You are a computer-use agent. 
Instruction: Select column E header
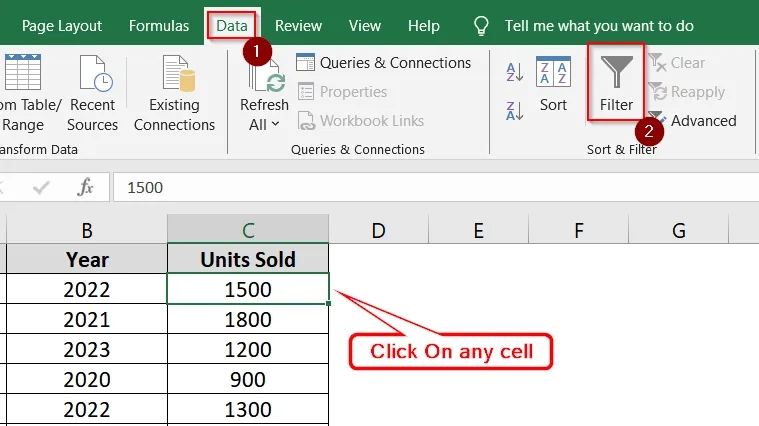pyautogui.click(x=479, y=230)
